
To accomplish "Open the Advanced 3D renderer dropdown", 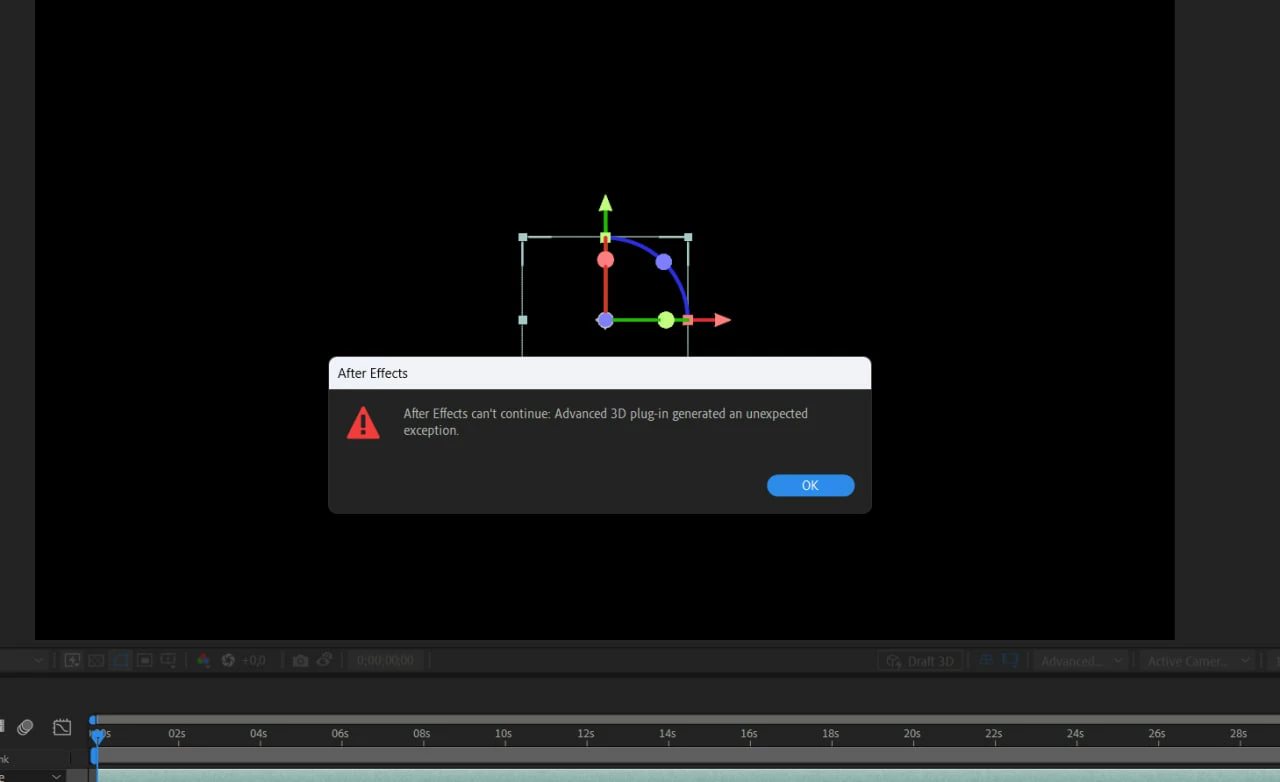I will pyautogui.click(x=1080, y=661).
